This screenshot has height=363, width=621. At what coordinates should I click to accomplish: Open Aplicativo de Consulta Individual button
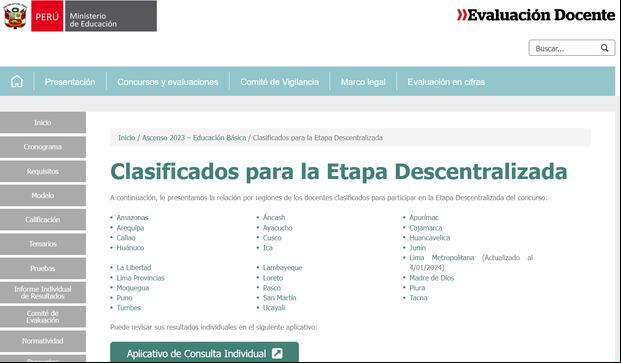click(204, 352)
